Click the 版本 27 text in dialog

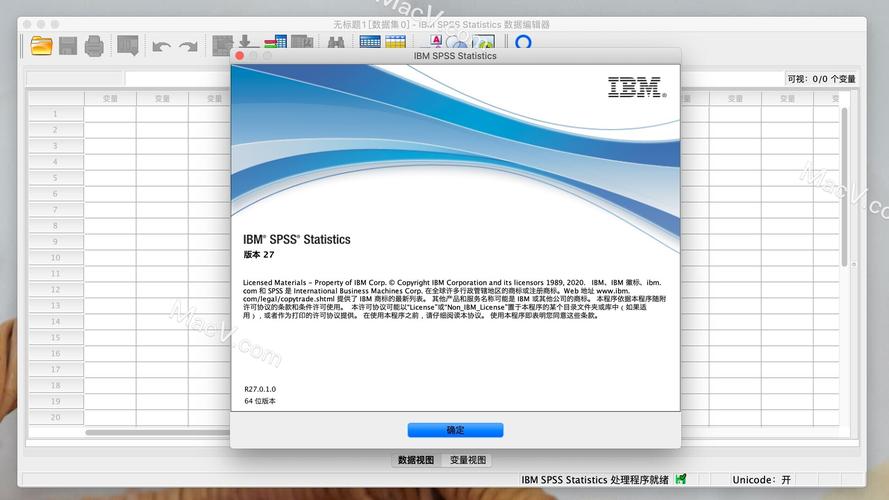point(259,255)
